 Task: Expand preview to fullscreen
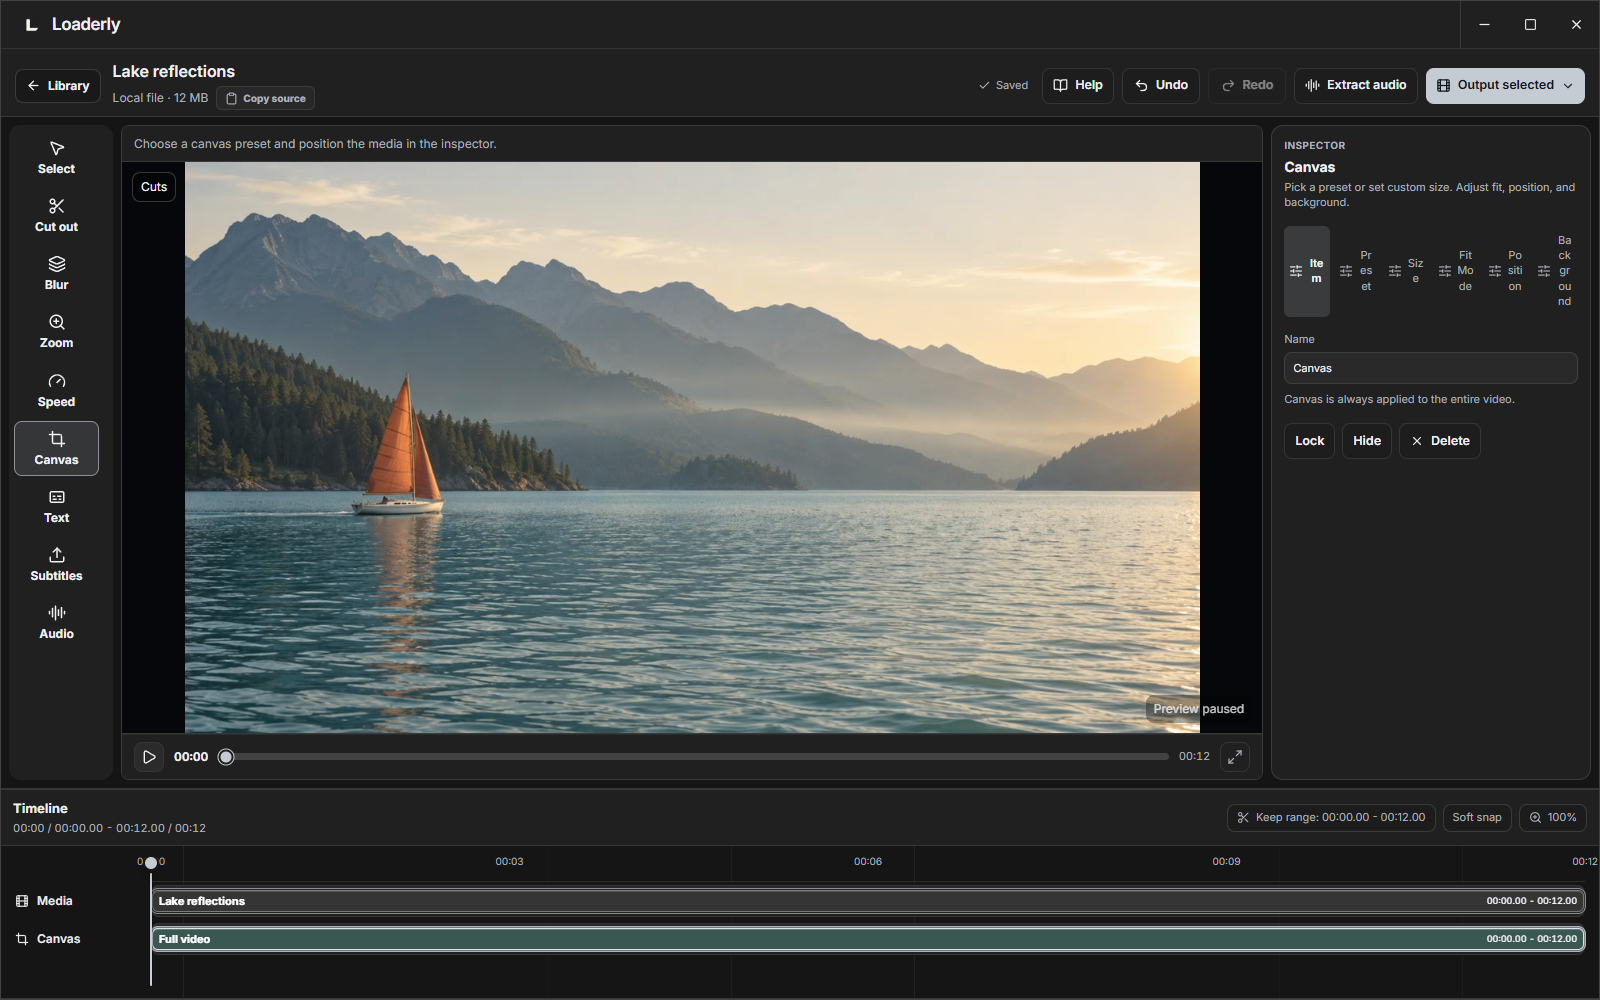[1235, 757]
